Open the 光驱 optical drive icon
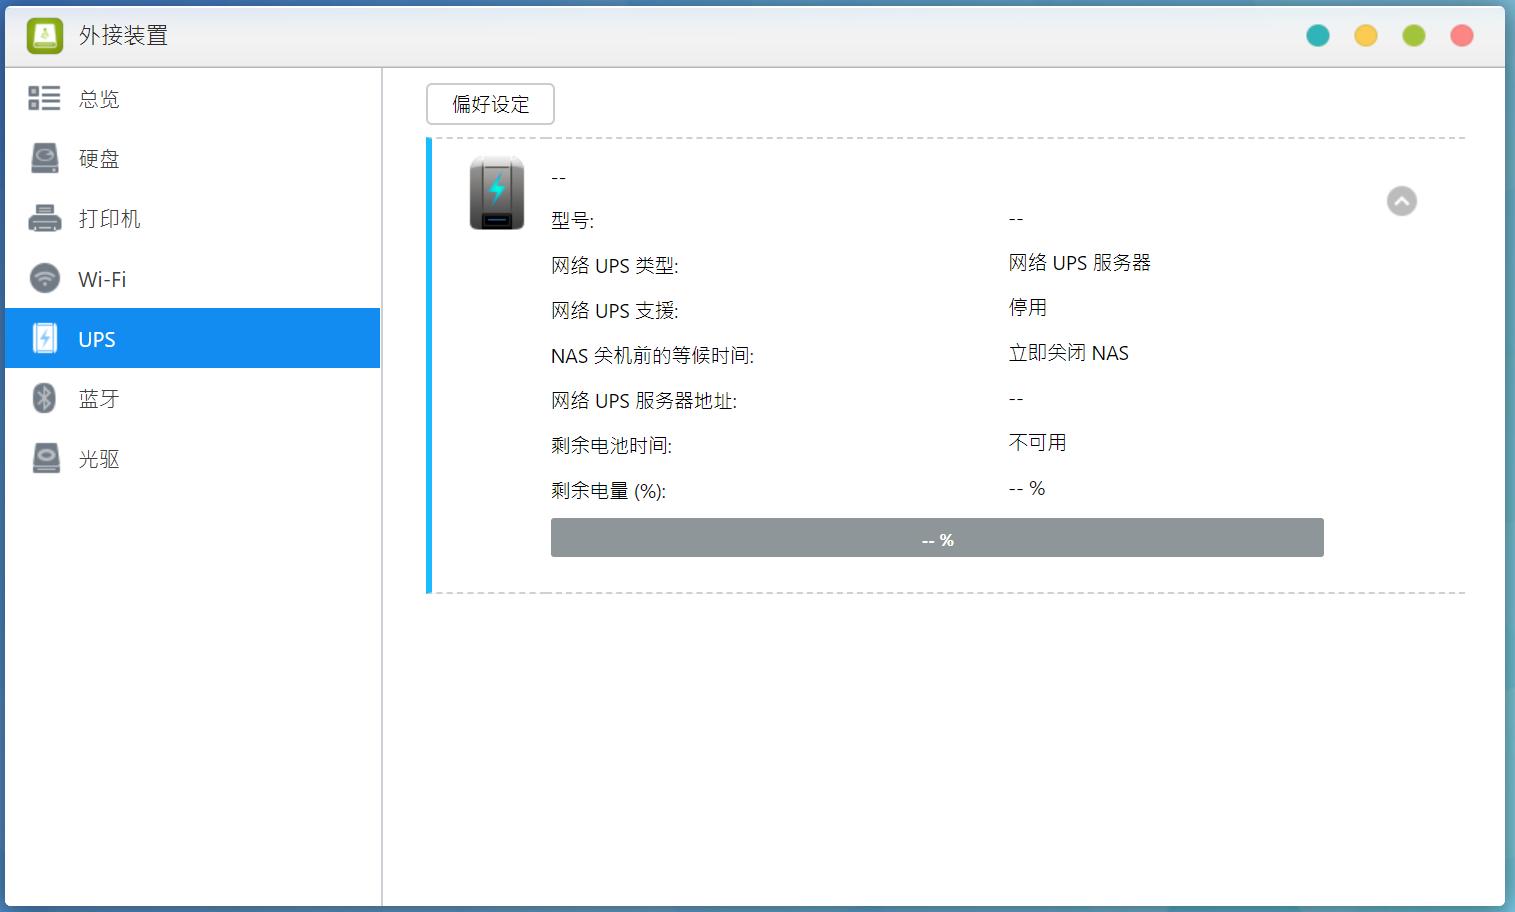Image resolution: width=1515 pixels, height=912 pixels. coord(44,458)
